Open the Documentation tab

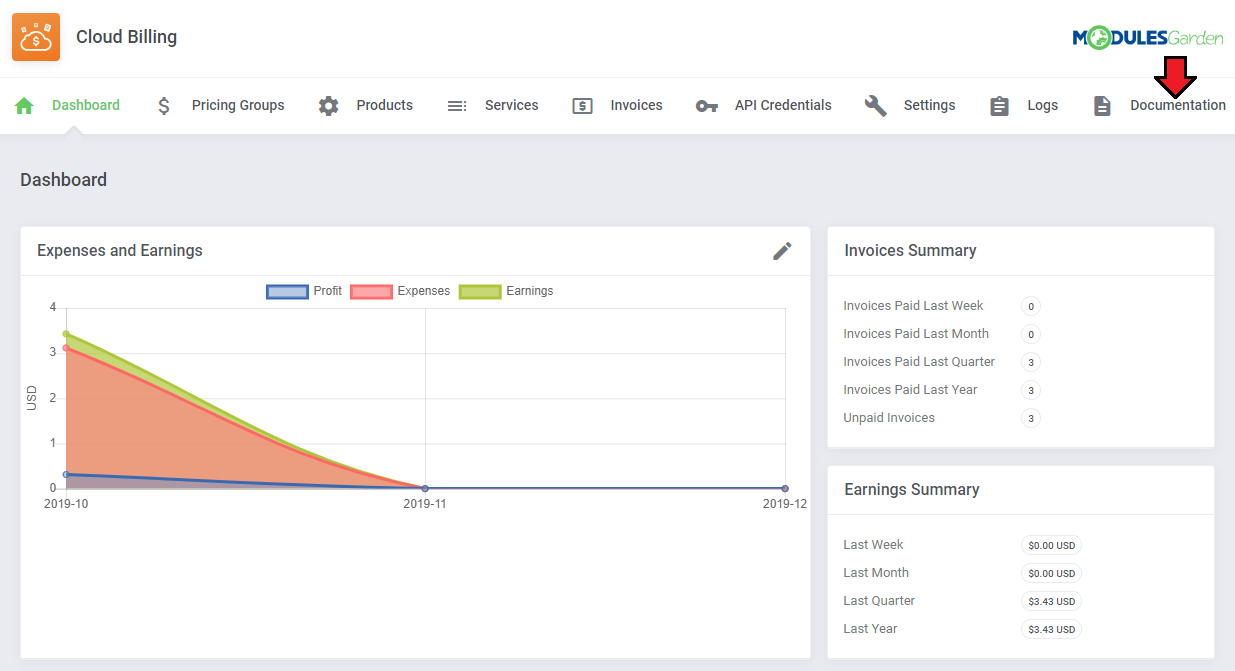click(1178, 105)
